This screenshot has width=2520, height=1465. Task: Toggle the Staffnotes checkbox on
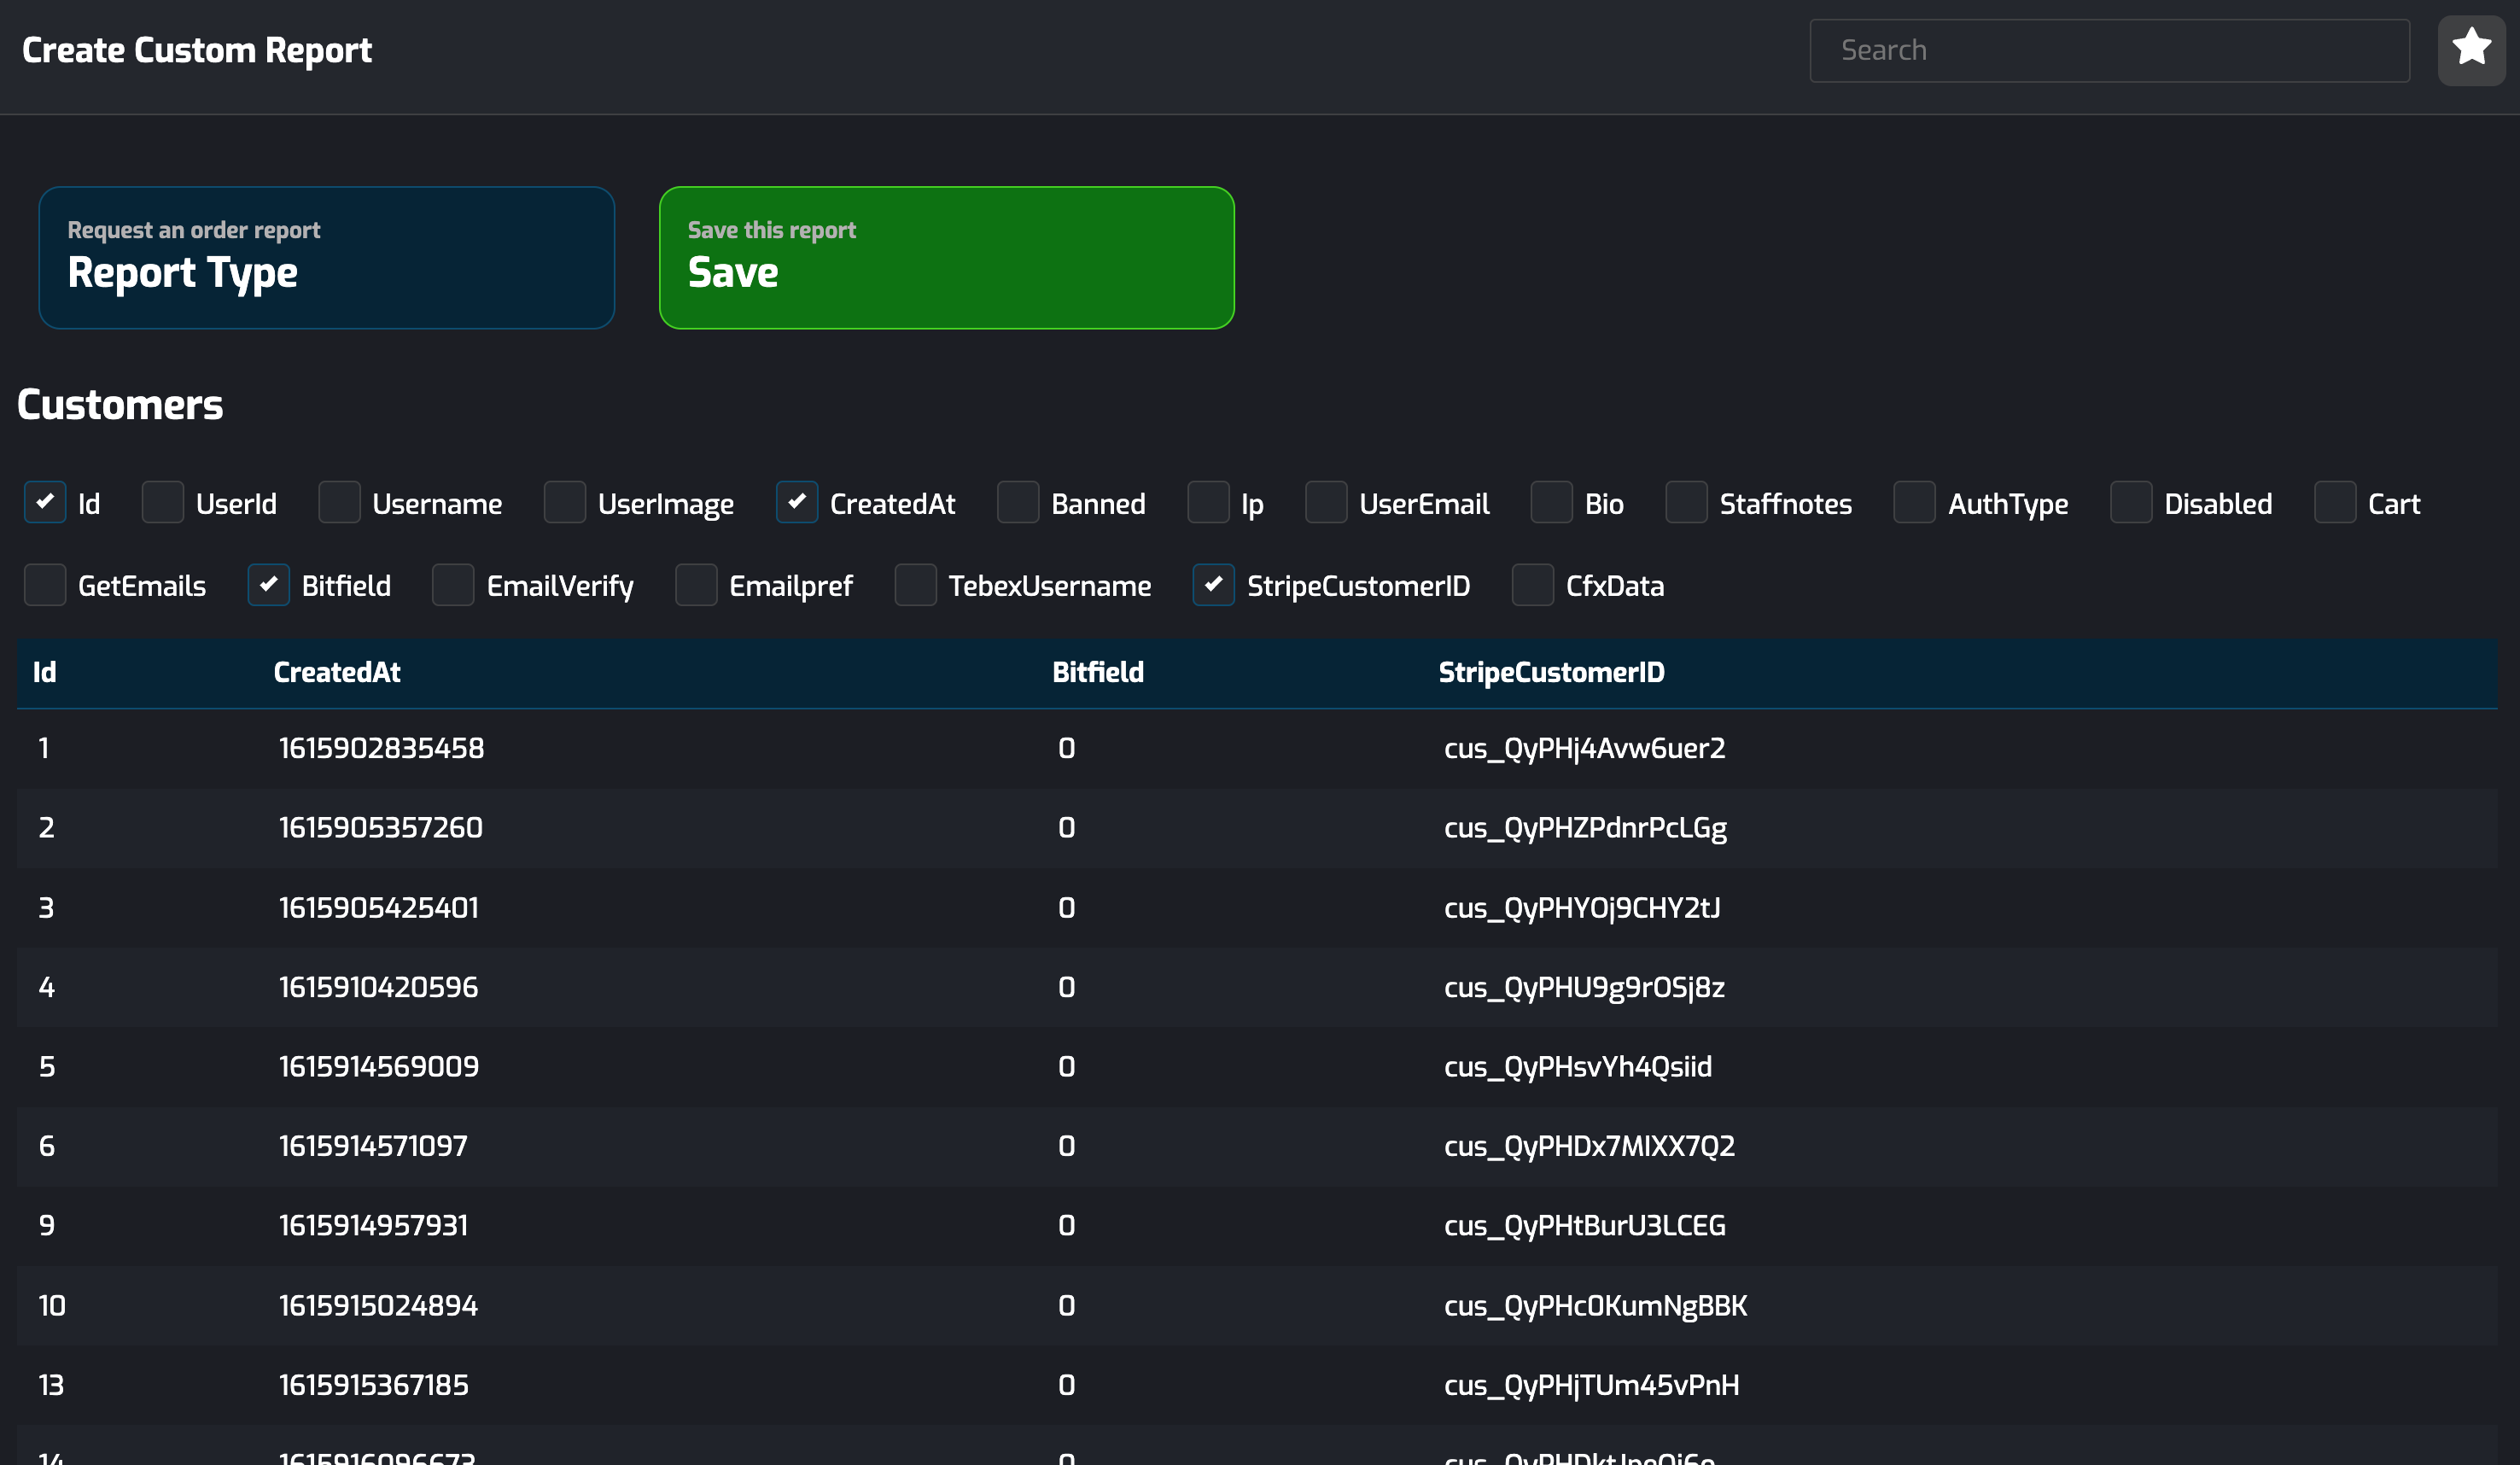click(x=1686, y=502)
